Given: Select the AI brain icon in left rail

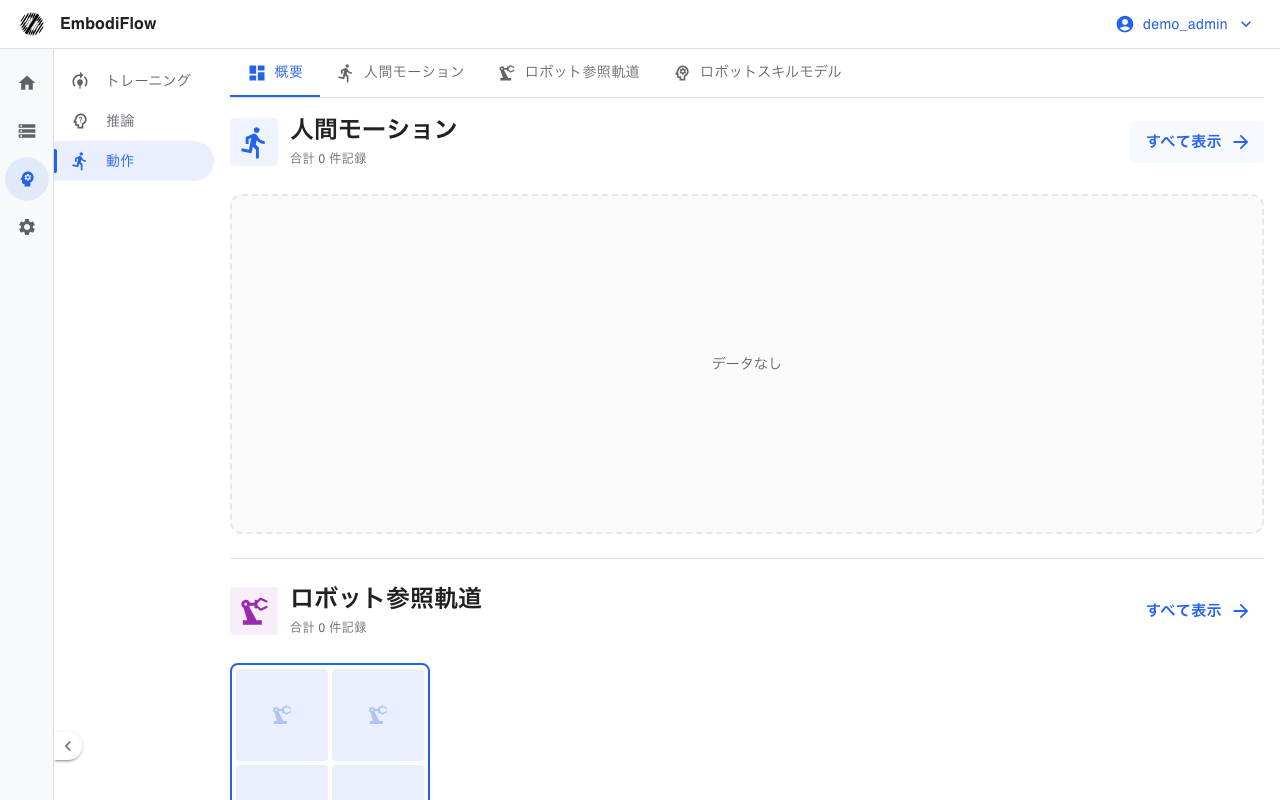Looking at the screenshot, I should tap(27, 179).
